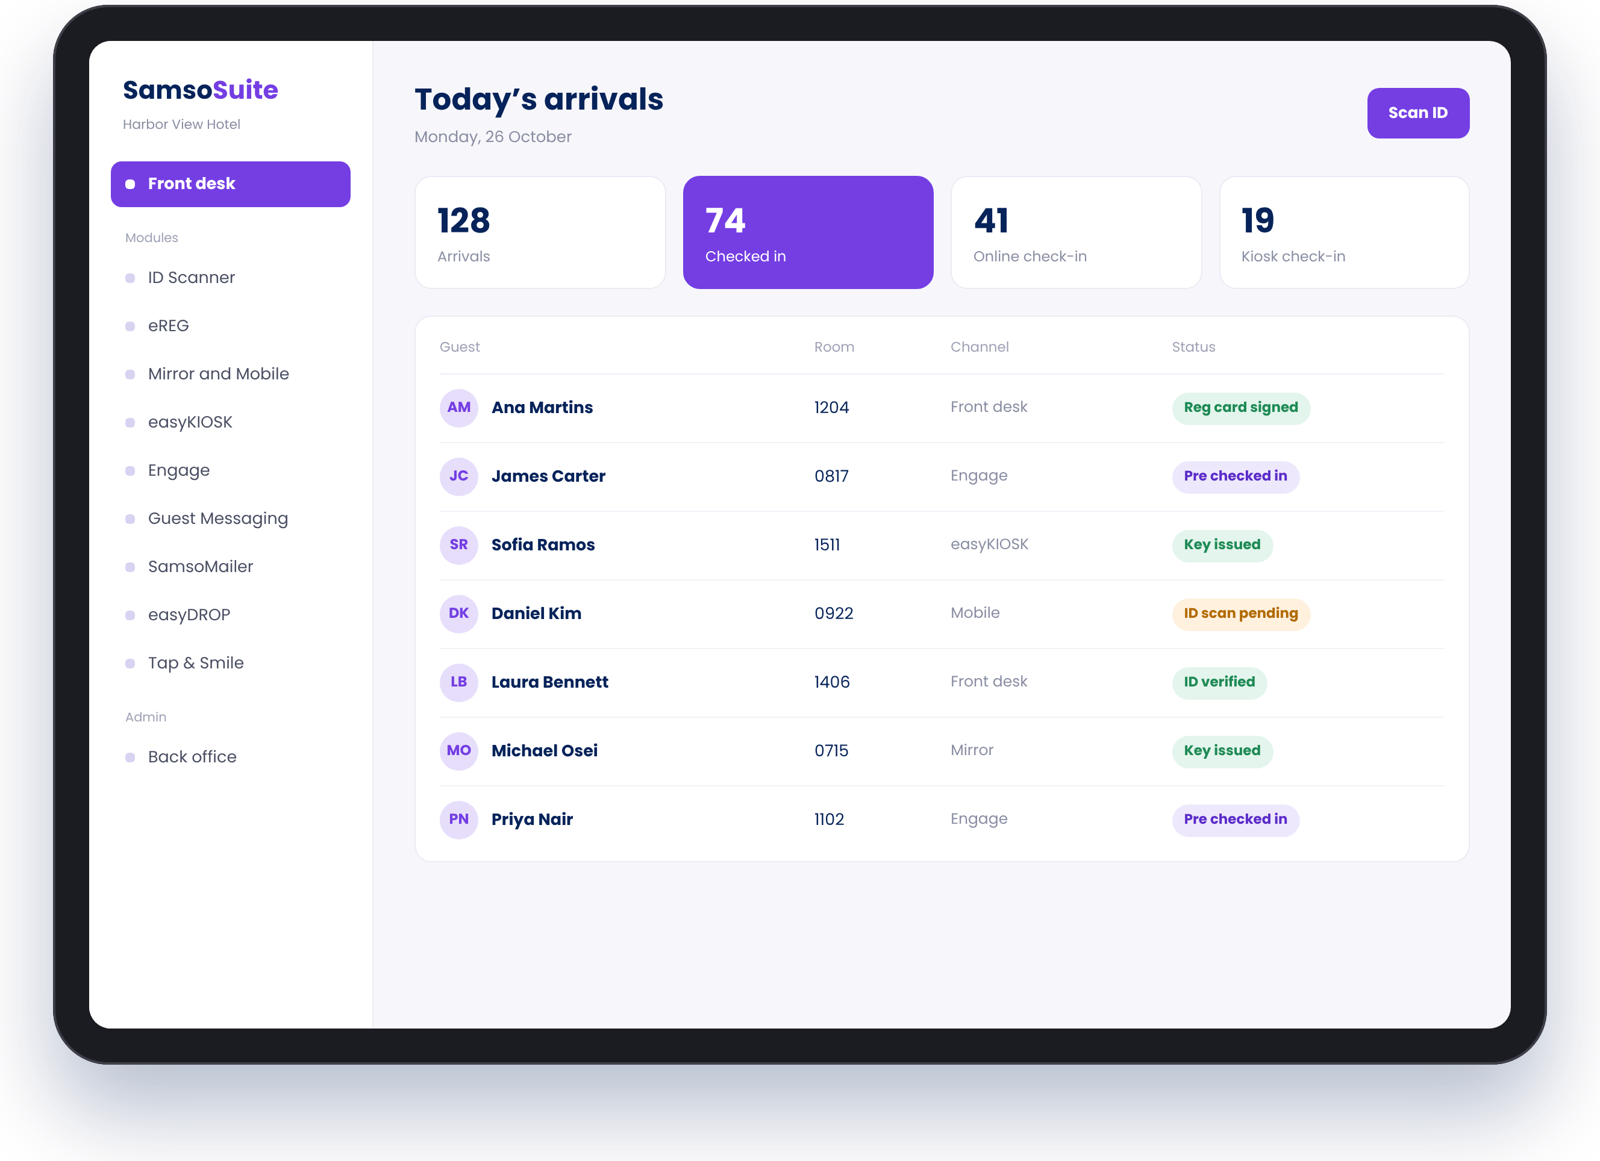Image resolution: width=1600 pixels, height=1161 pixels.
Task: Click Priya Nair's Pre checked in badge
Action: (x=1235, y=819)
